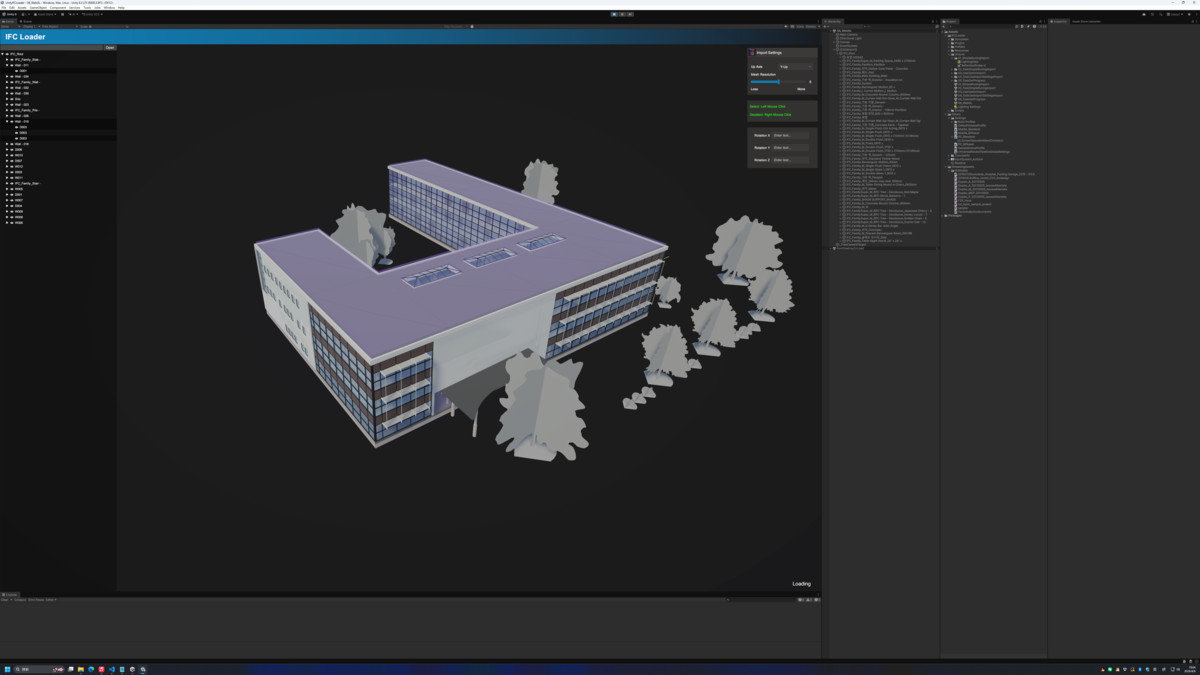This screenshot has width=1200, height=675.
Task: Select the Hierarchy panel tab
Action: [832, 21]
